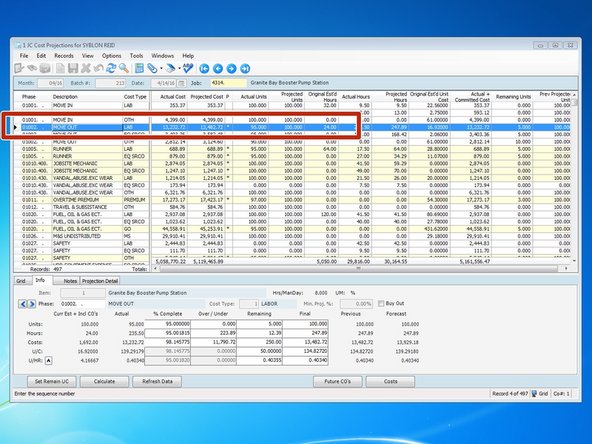Viewport: 592px width, 444px height.
Task: Switch to the Grid tab
Action: pos(21,281)
